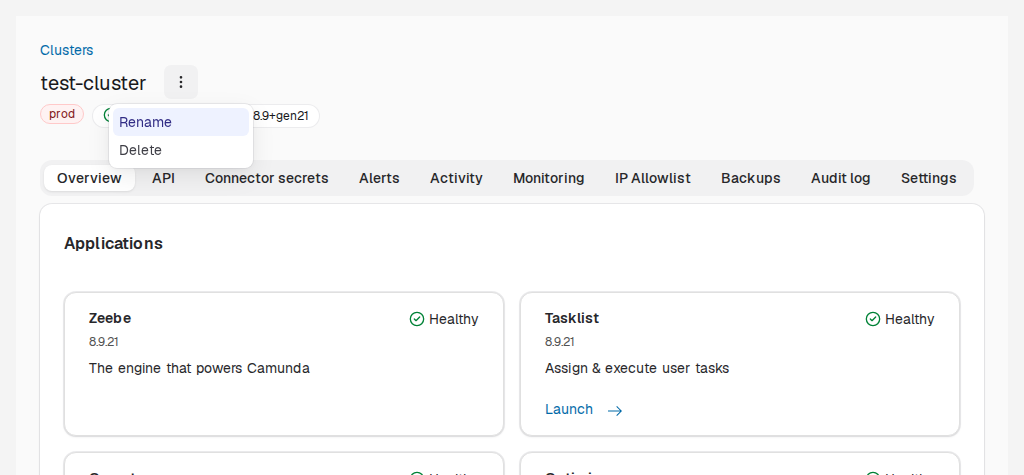Image resolution: width=1024 pixels, height=475 pixels.
Task: Open the Monitoring tab
Action: click(549, 178)
